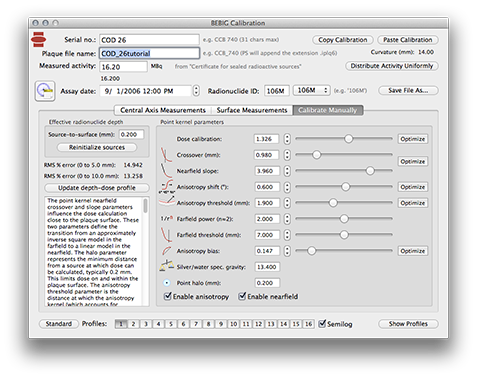Click Optimize for Crossover and Nearfield slope
The height and width of the screenshot is (378, 477).
tap(413, 161)
